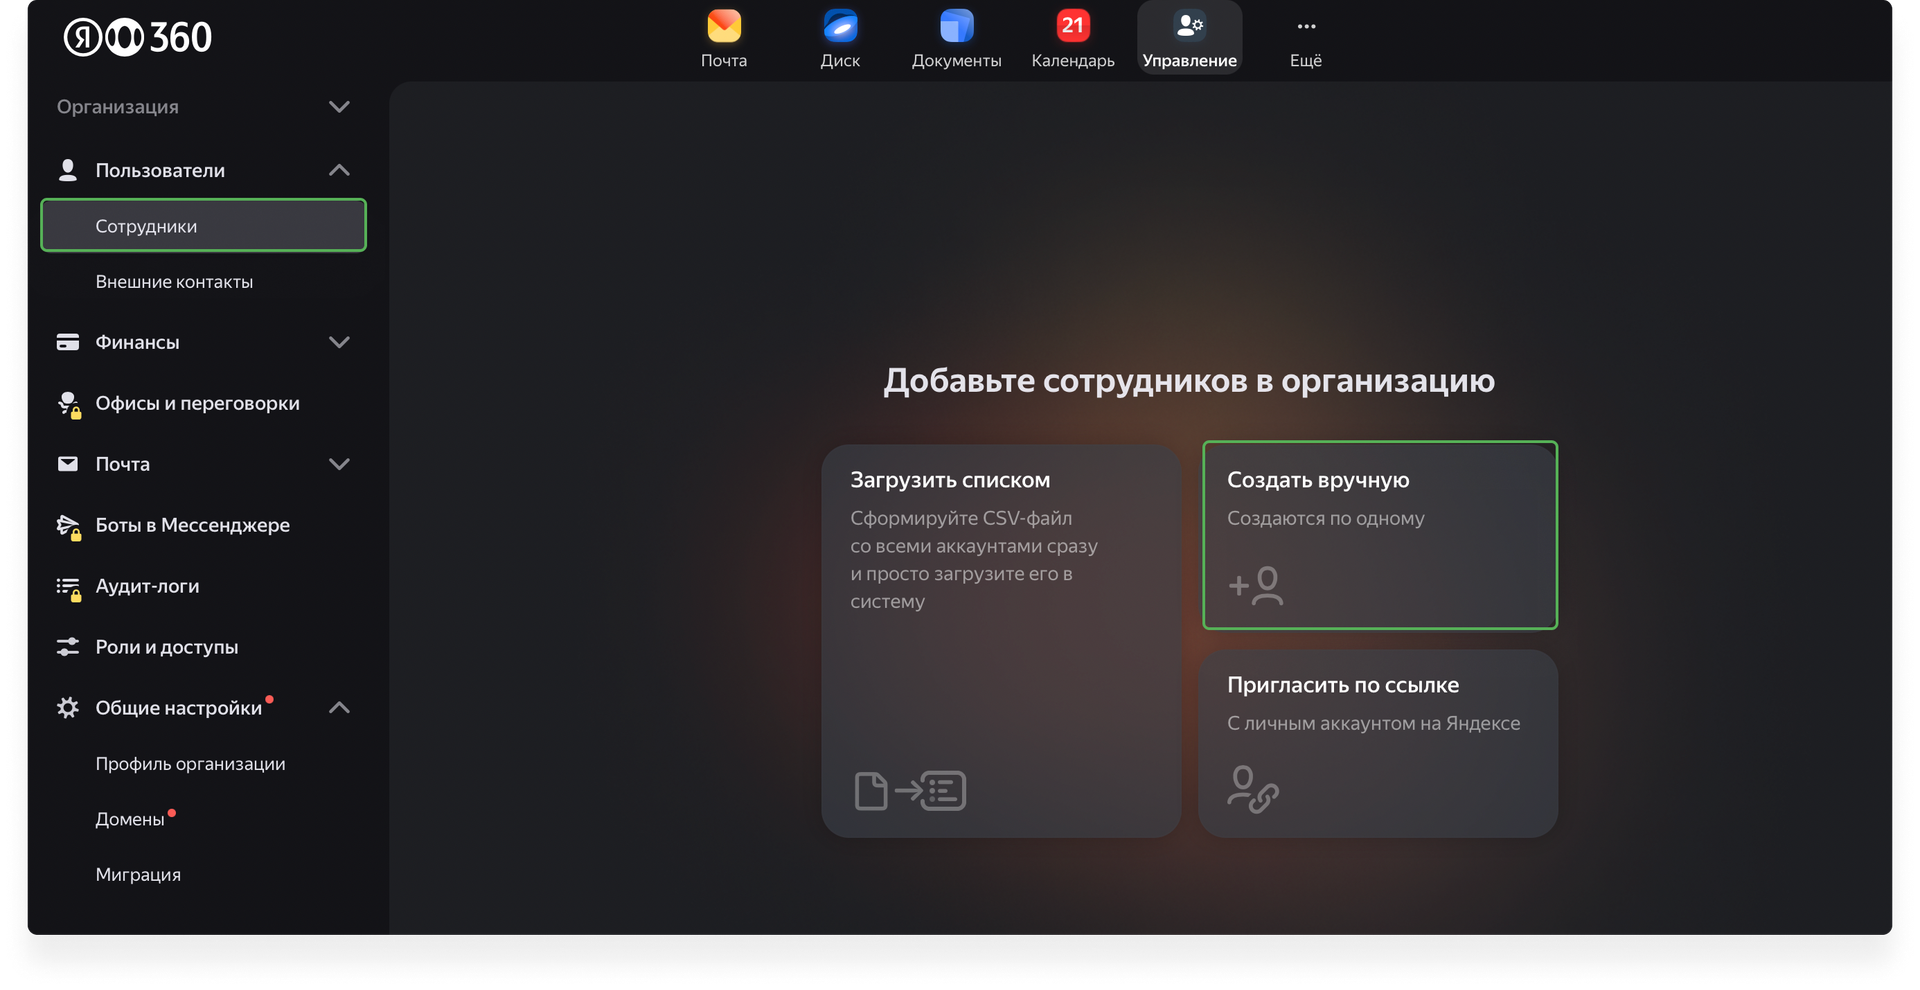1920x990 pixels.
Task: Select Пригласить по ссылке
Action: click(x=1378, y=744)
